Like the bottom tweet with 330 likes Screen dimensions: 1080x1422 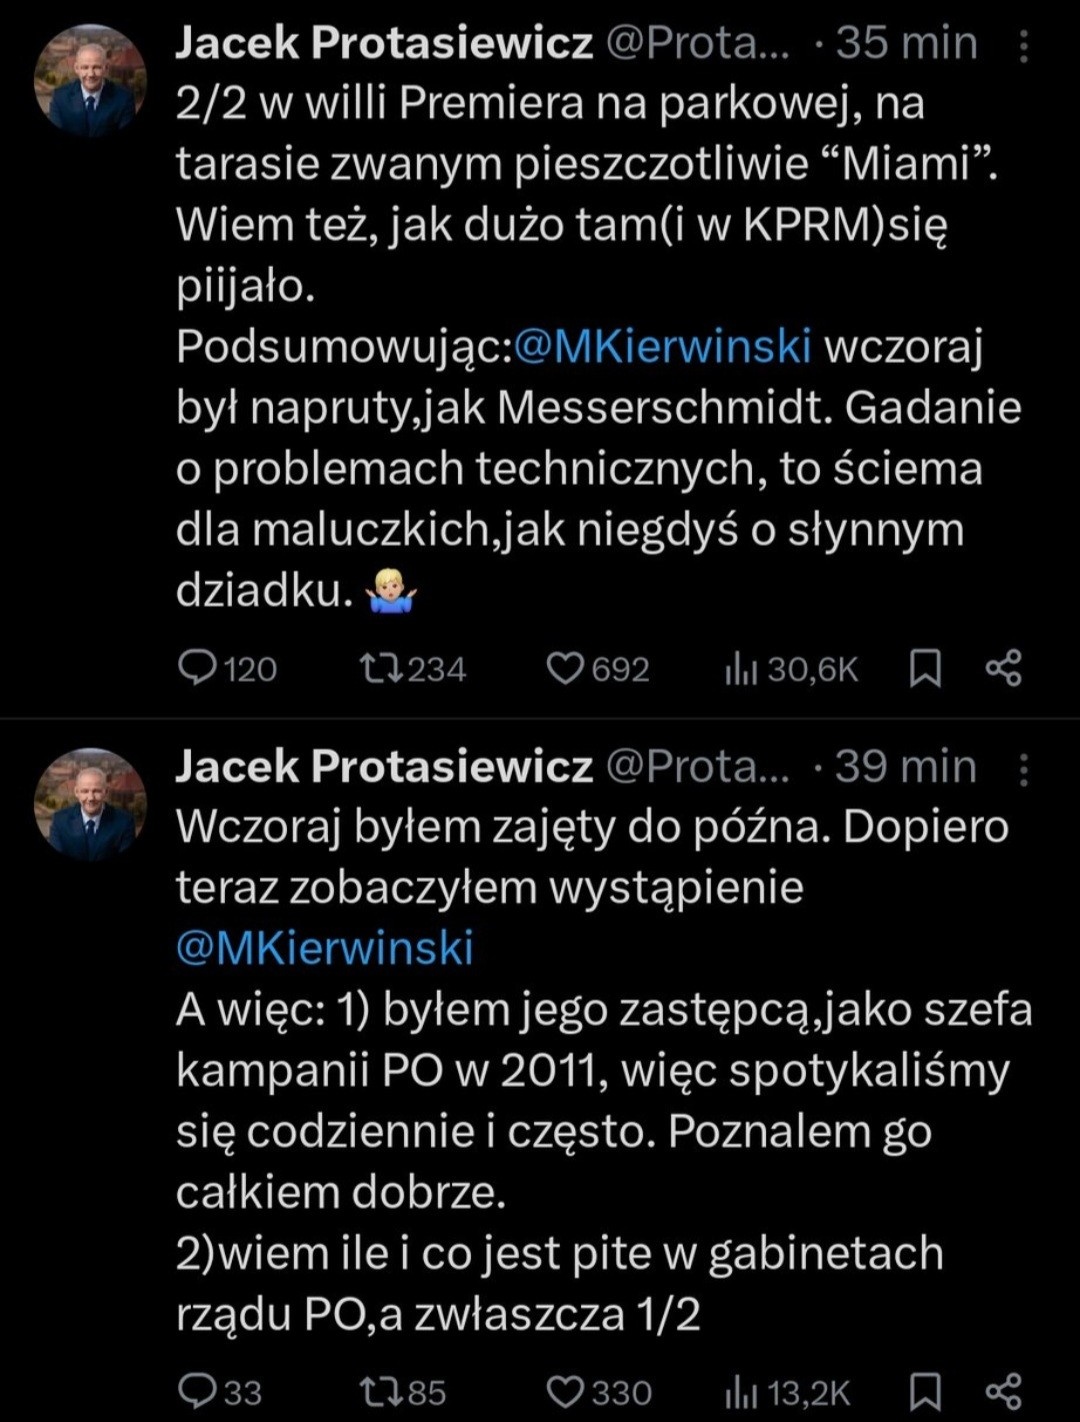pyautogui.click(x=565, y=1391)
